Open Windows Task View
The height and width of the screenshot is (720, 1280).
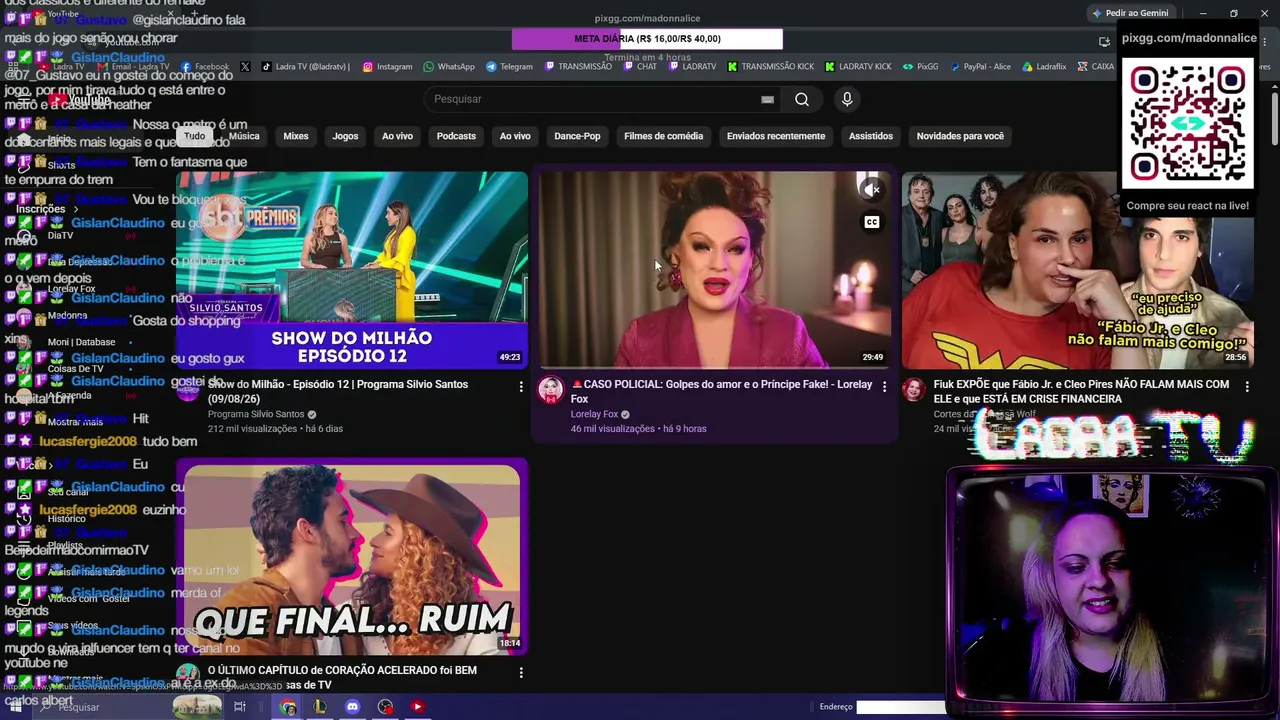[x=240, y=707]
